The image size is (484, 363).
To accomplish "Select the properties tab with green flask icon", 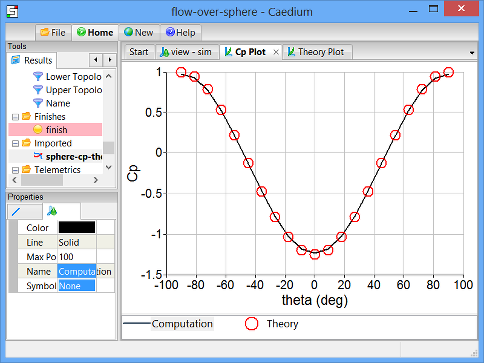I will [x=61, y=211].
